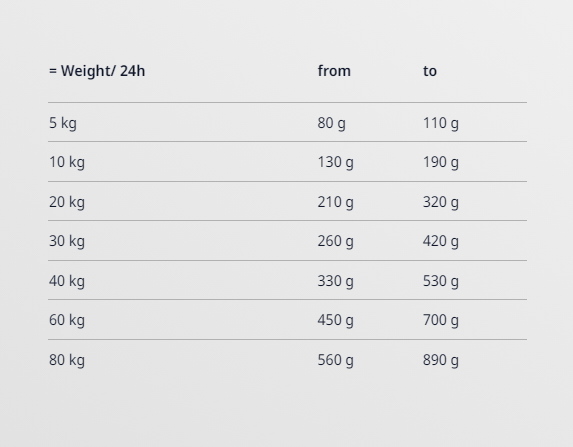
Task: Click the 'from' column header
Action: click(x=334, y=71)
